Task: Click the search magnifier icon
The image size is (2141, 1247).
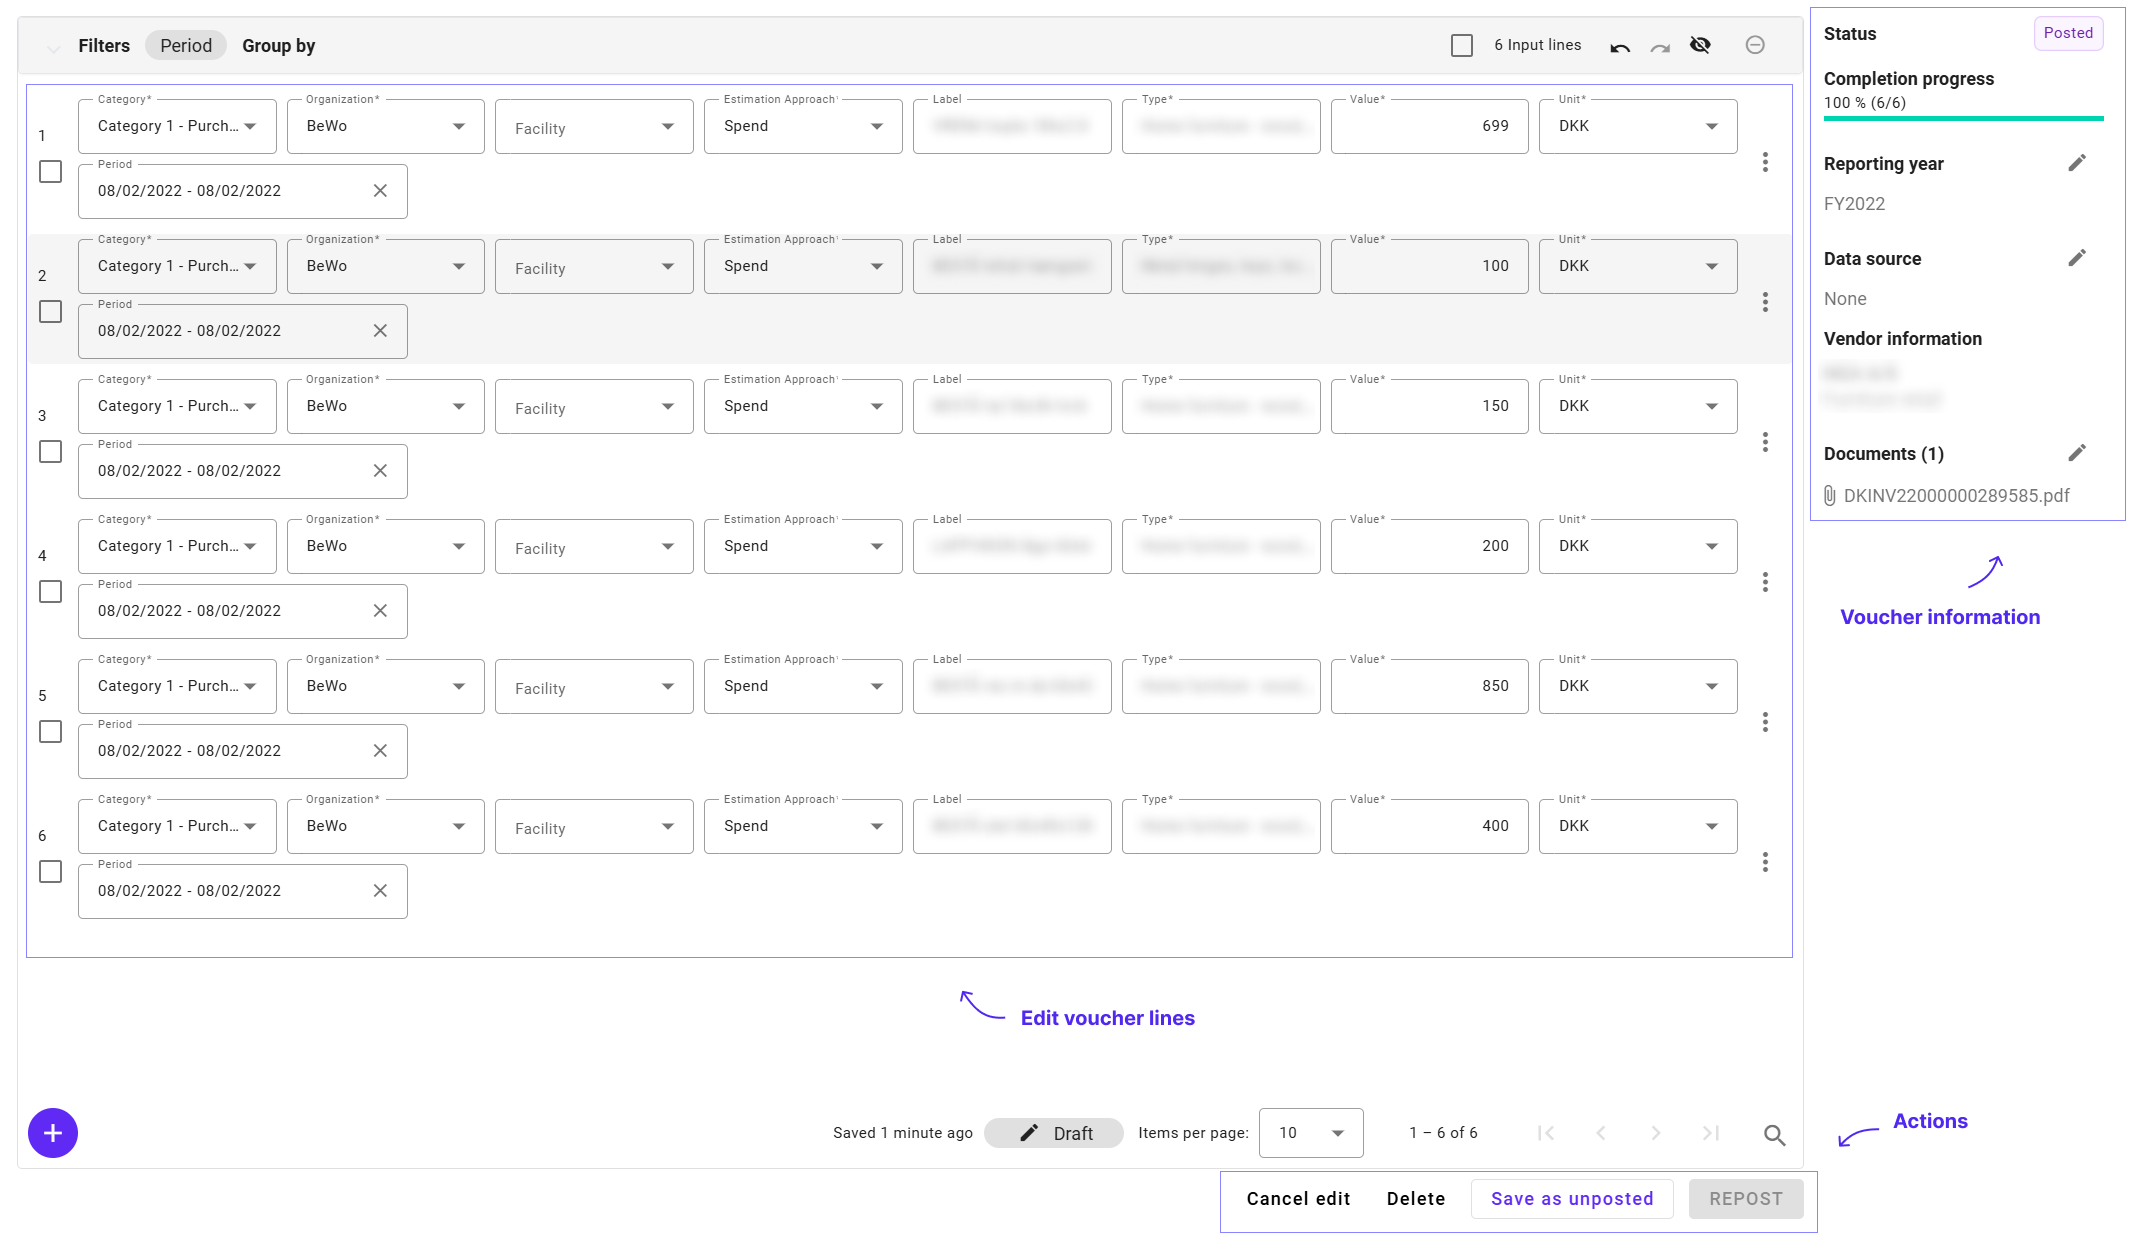Action: point(1774,1135)
